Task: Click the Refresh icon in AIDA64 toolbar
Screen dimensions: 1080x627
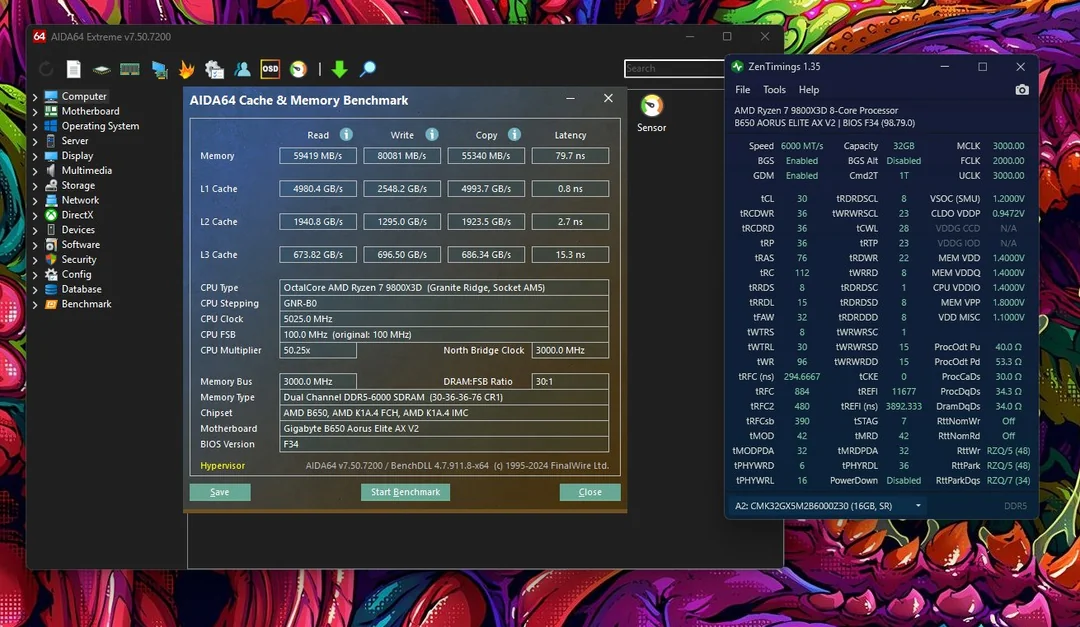Action: tap(46, 69)
